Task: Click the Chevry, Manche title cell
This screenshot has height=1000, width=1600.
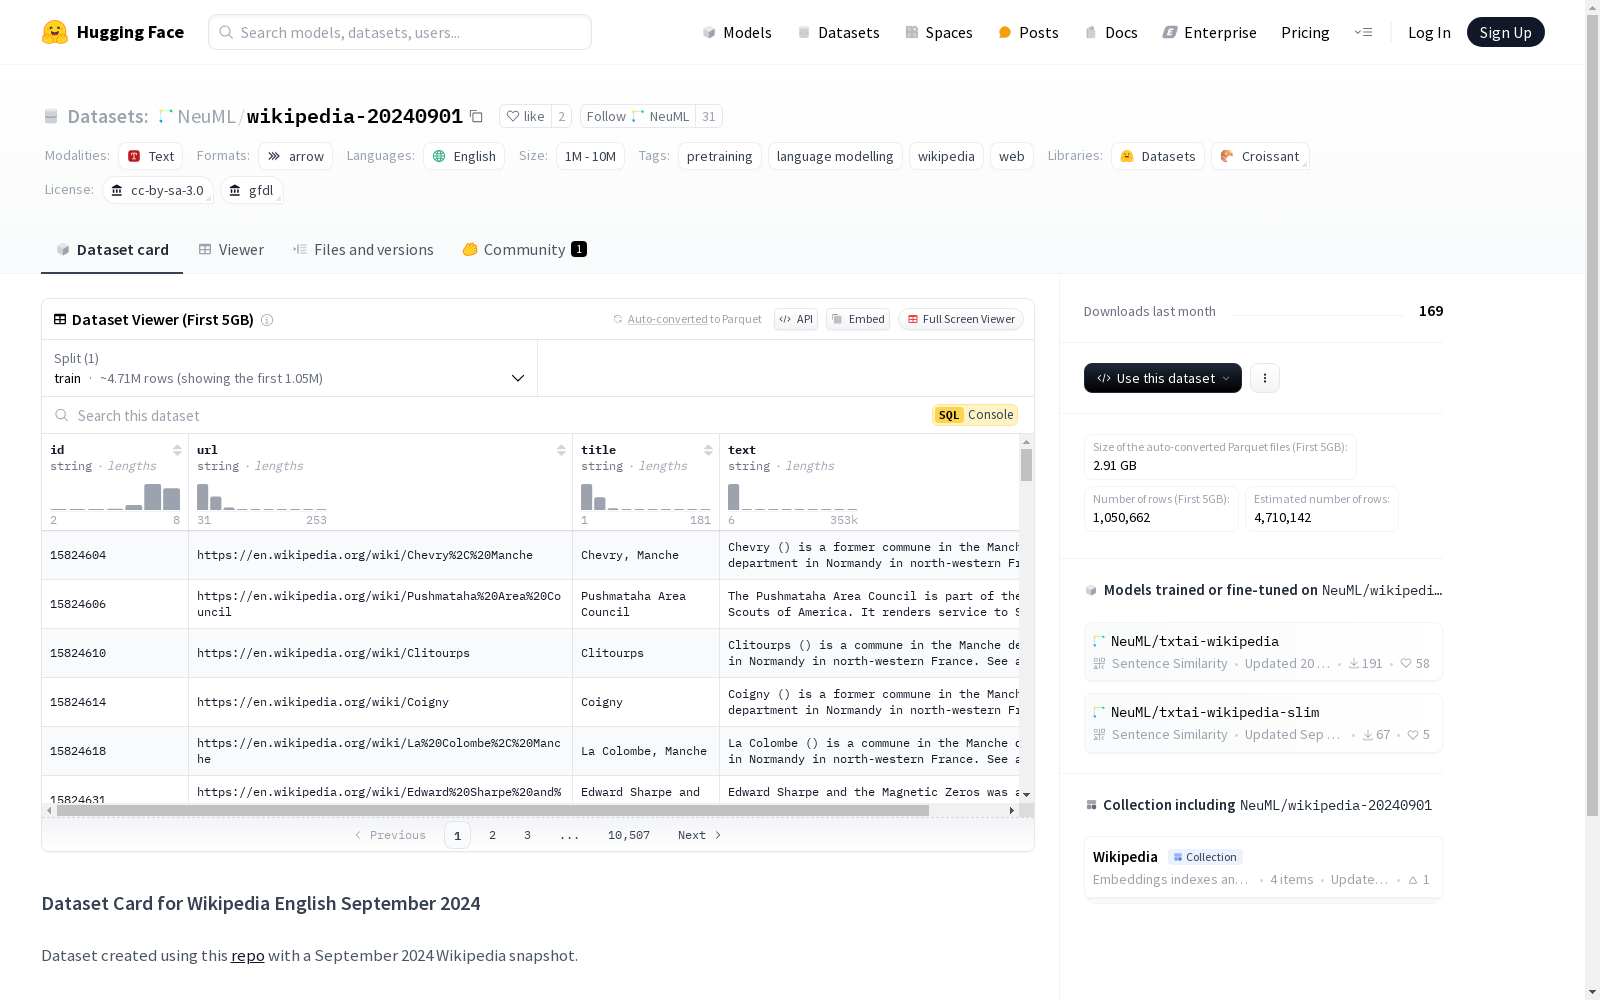Action: [x=646, y=555]
